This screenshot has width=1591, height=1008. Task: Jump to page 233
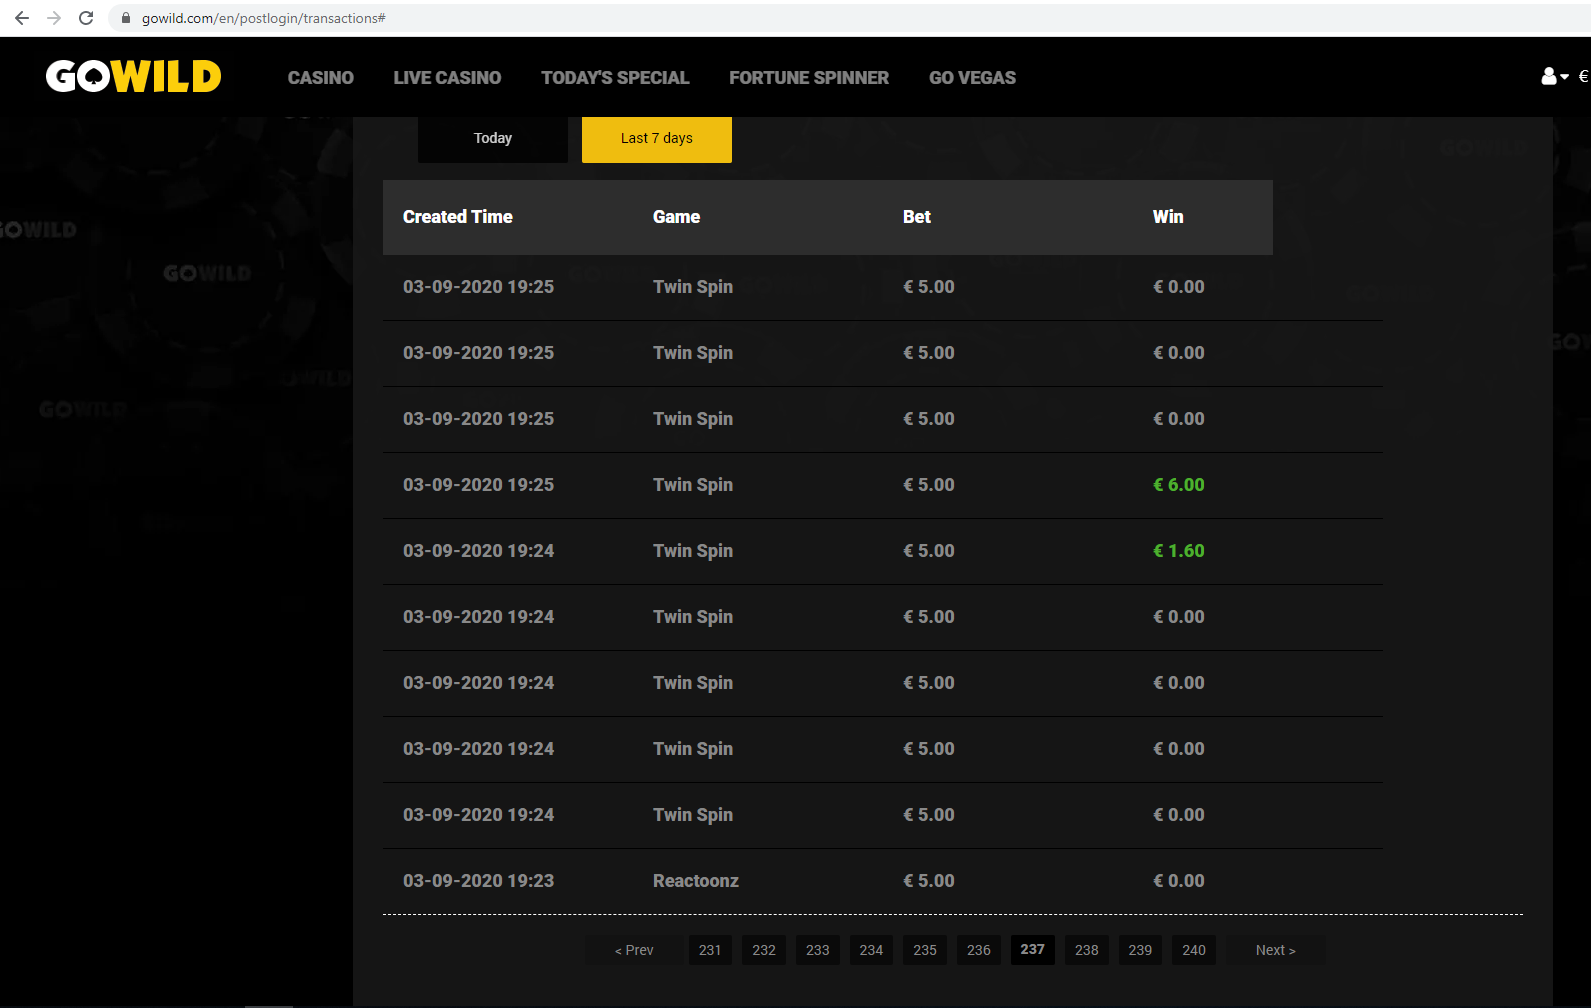[x=818, y=950]
